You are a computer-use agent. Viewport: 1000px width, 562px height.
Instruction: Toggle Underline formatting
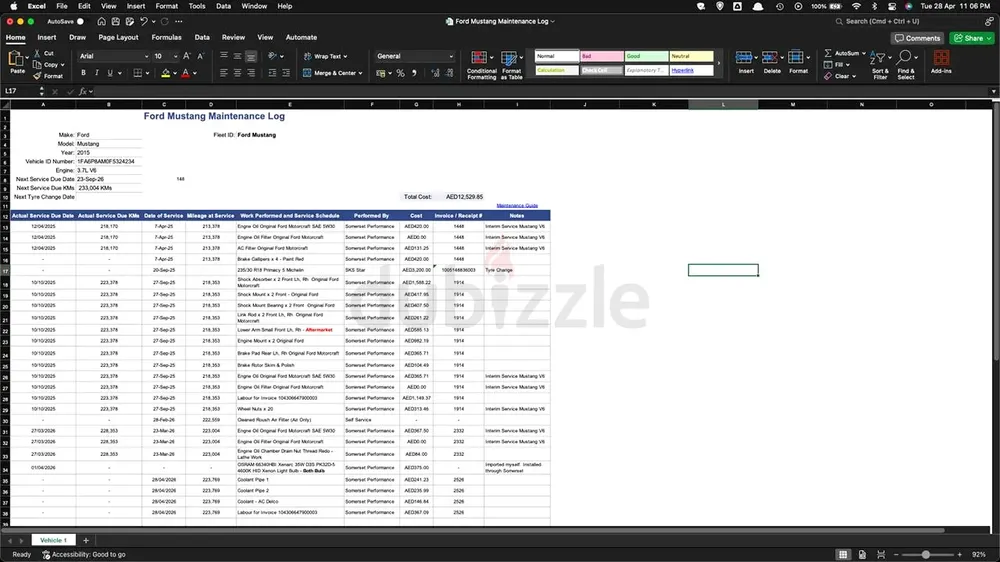(x=110, y=73)
